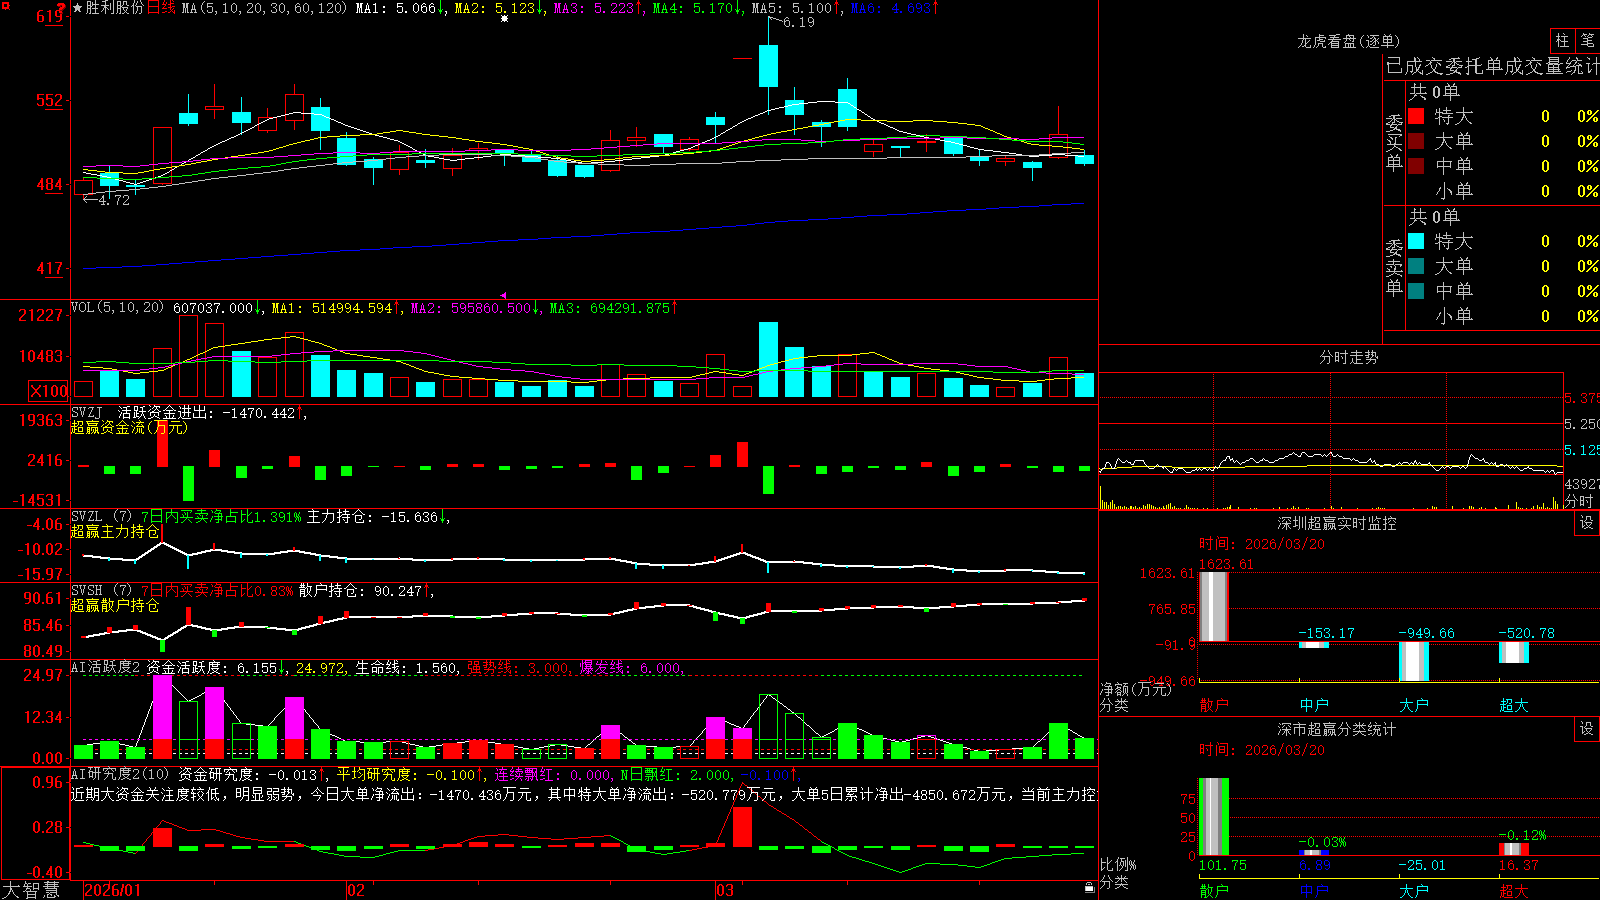This screenshot has height=900, width=1600.
Task: Click the 超赢散户持仓 label
Action: [115, 606]
